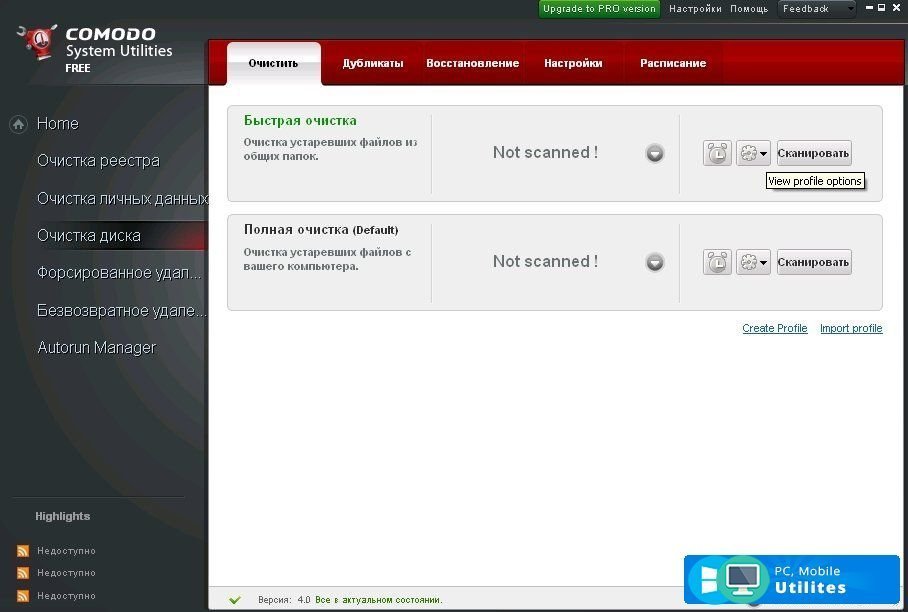Click Not scanned! status for Быстрая очистка
The height and width of the screenshot is (612, 908).
pos(545,152)
